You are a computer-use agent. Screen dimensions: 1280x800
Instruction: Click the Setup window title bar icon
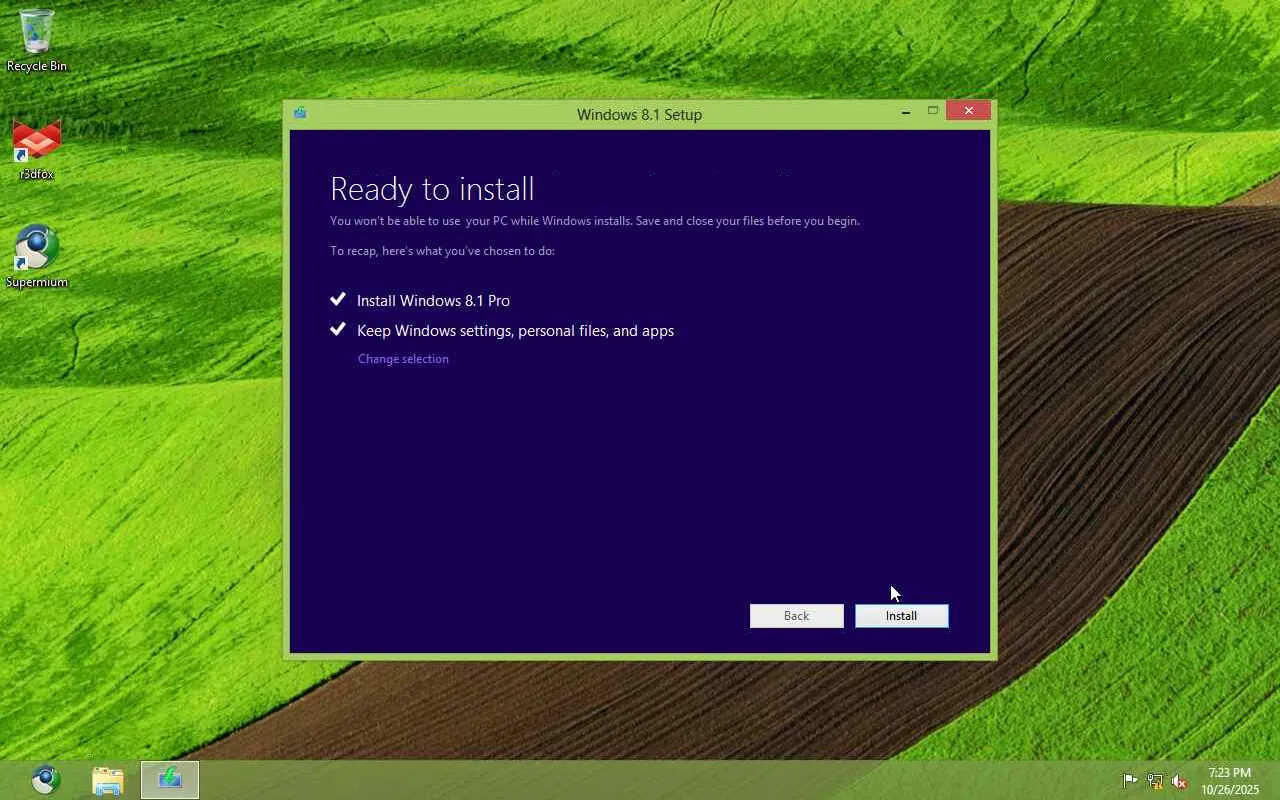300,113
